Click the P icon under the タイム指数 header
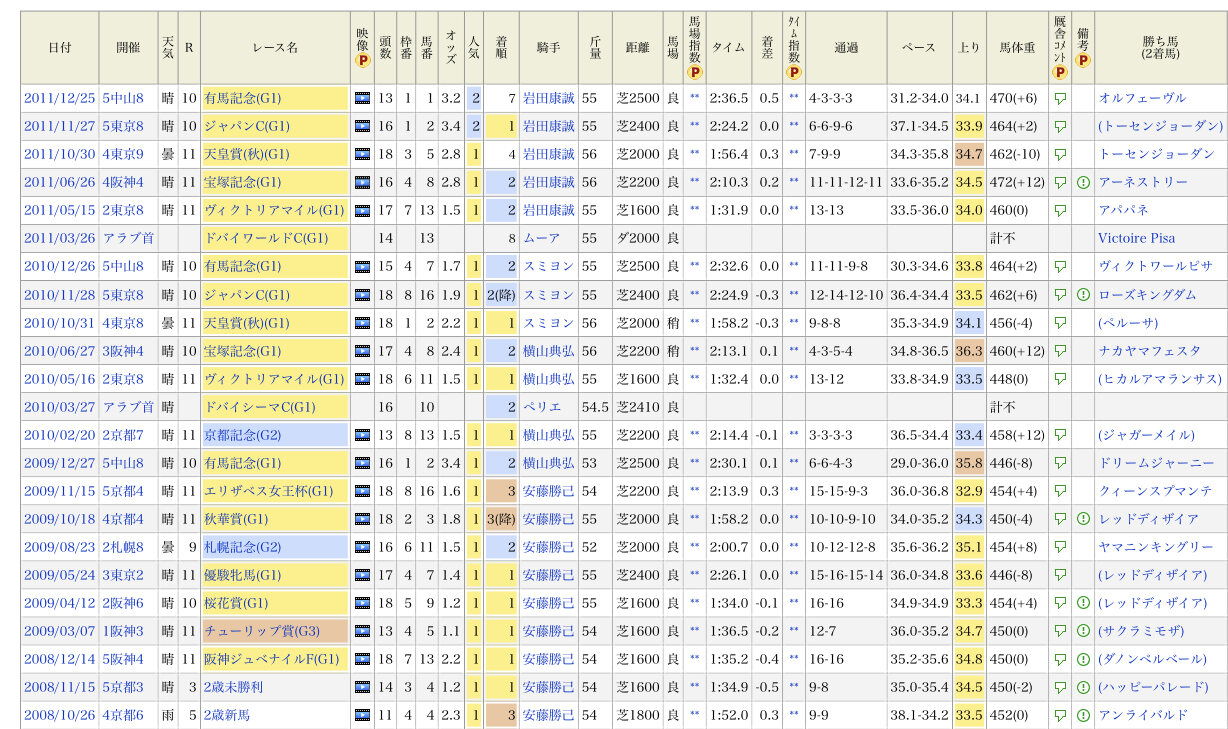1228x729 pixels. point(793,72)
